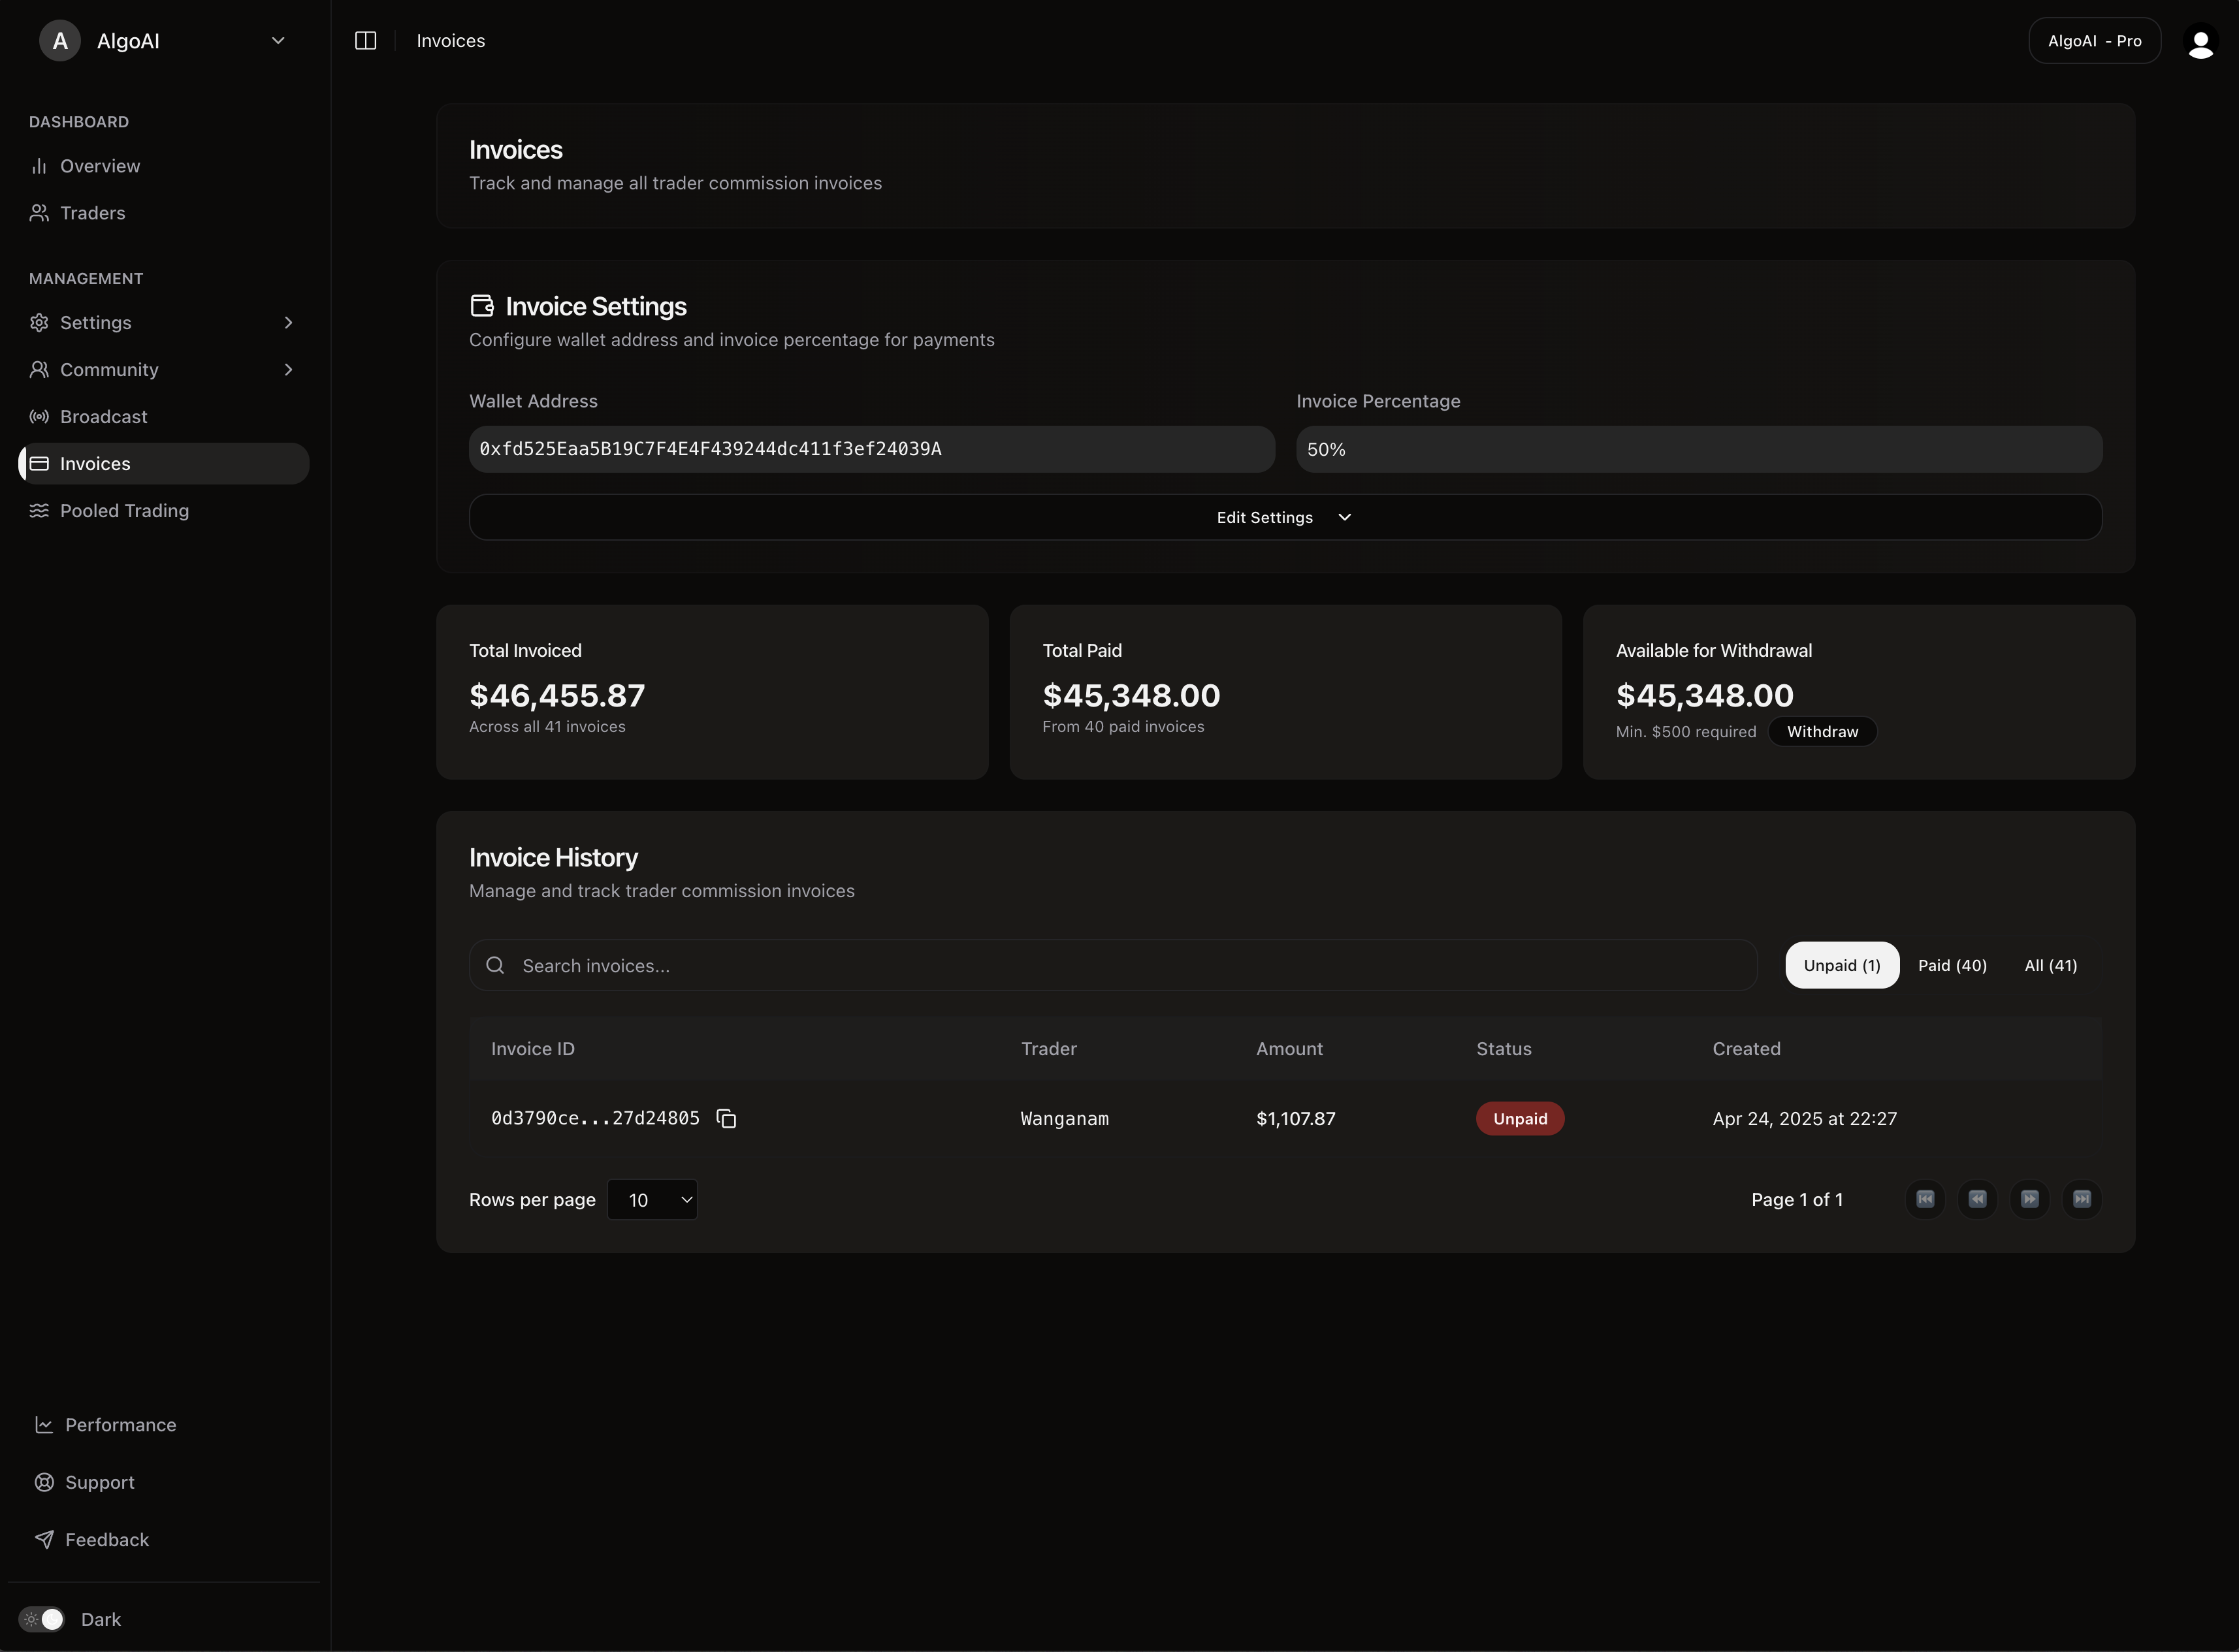Image resolution: width=2239 pixels, height=1652 pixels.
Task: Open the Rows per page selector
Action: tap(653, 1199)
